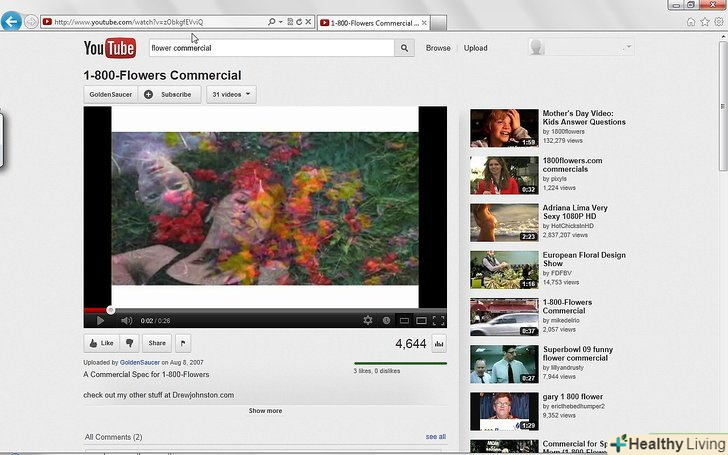Image resolution: width=728 pixels, height=455 pixels.
Task: Open the Upload link
Action: tap(475, 48)
